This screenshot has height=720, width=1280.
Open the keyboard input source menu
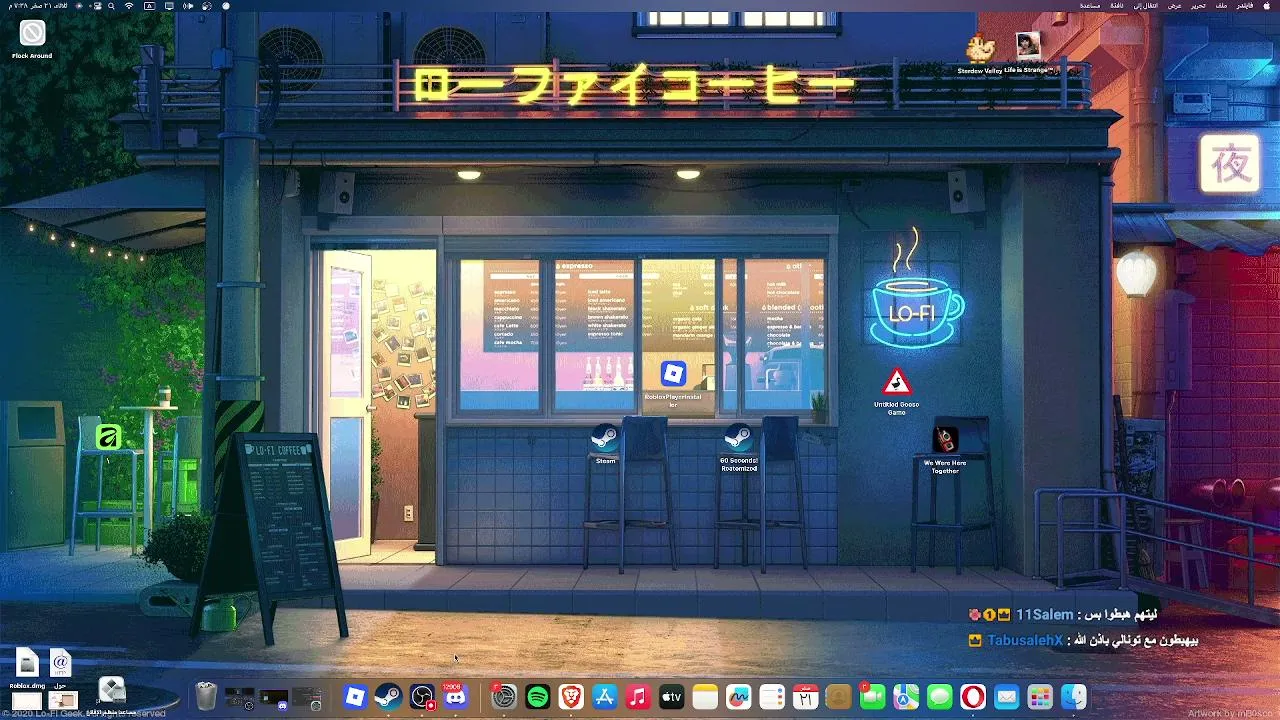[150, 6]
